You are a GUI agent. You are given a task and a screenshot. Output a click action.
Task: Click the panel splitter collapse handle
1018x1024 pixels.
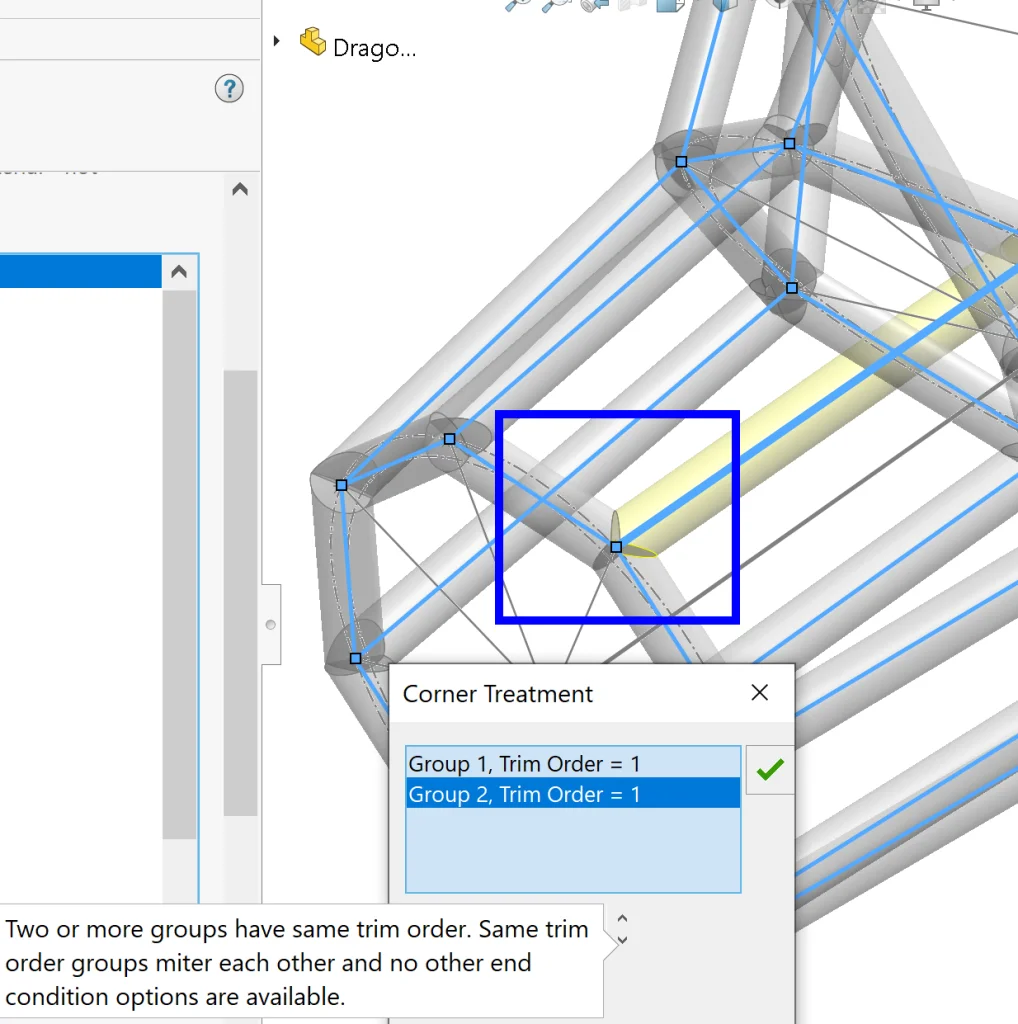(270, 625)
